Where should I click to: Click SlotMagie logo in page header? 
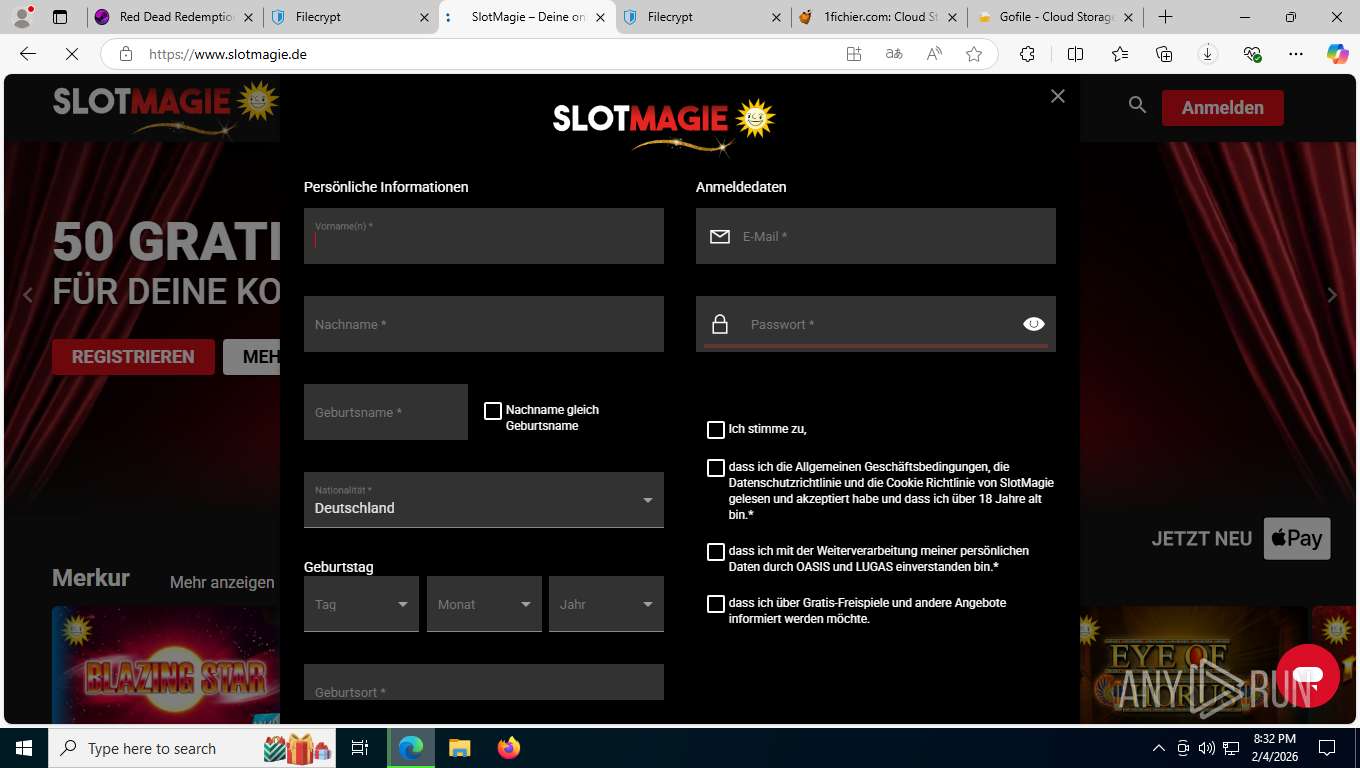pos(165,107)
